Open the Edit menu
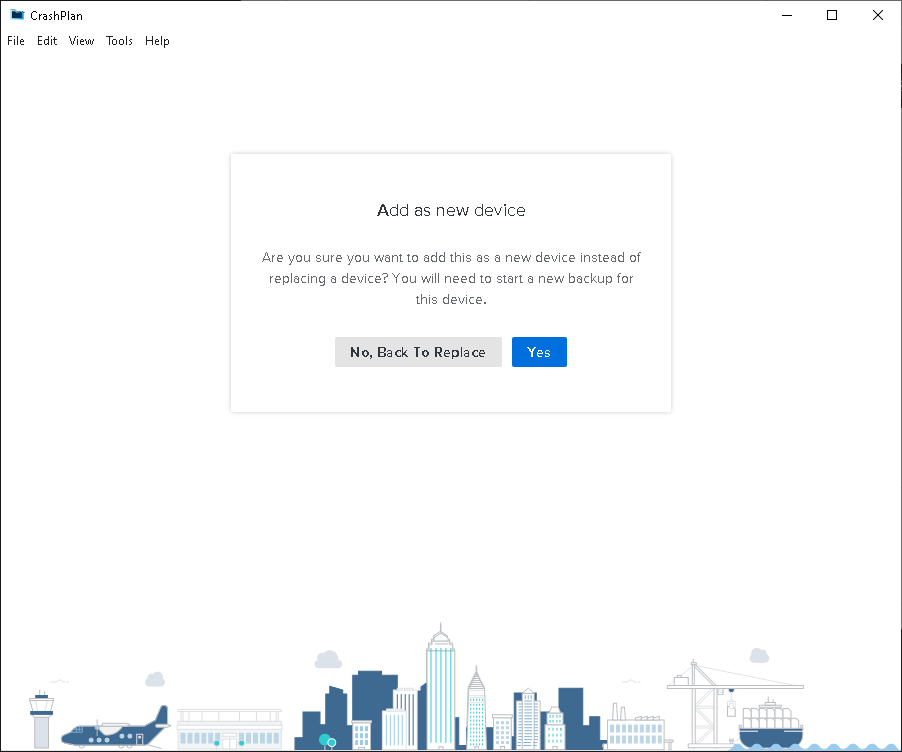Viewport: 902px width, 752px height. tap(46, 41)
